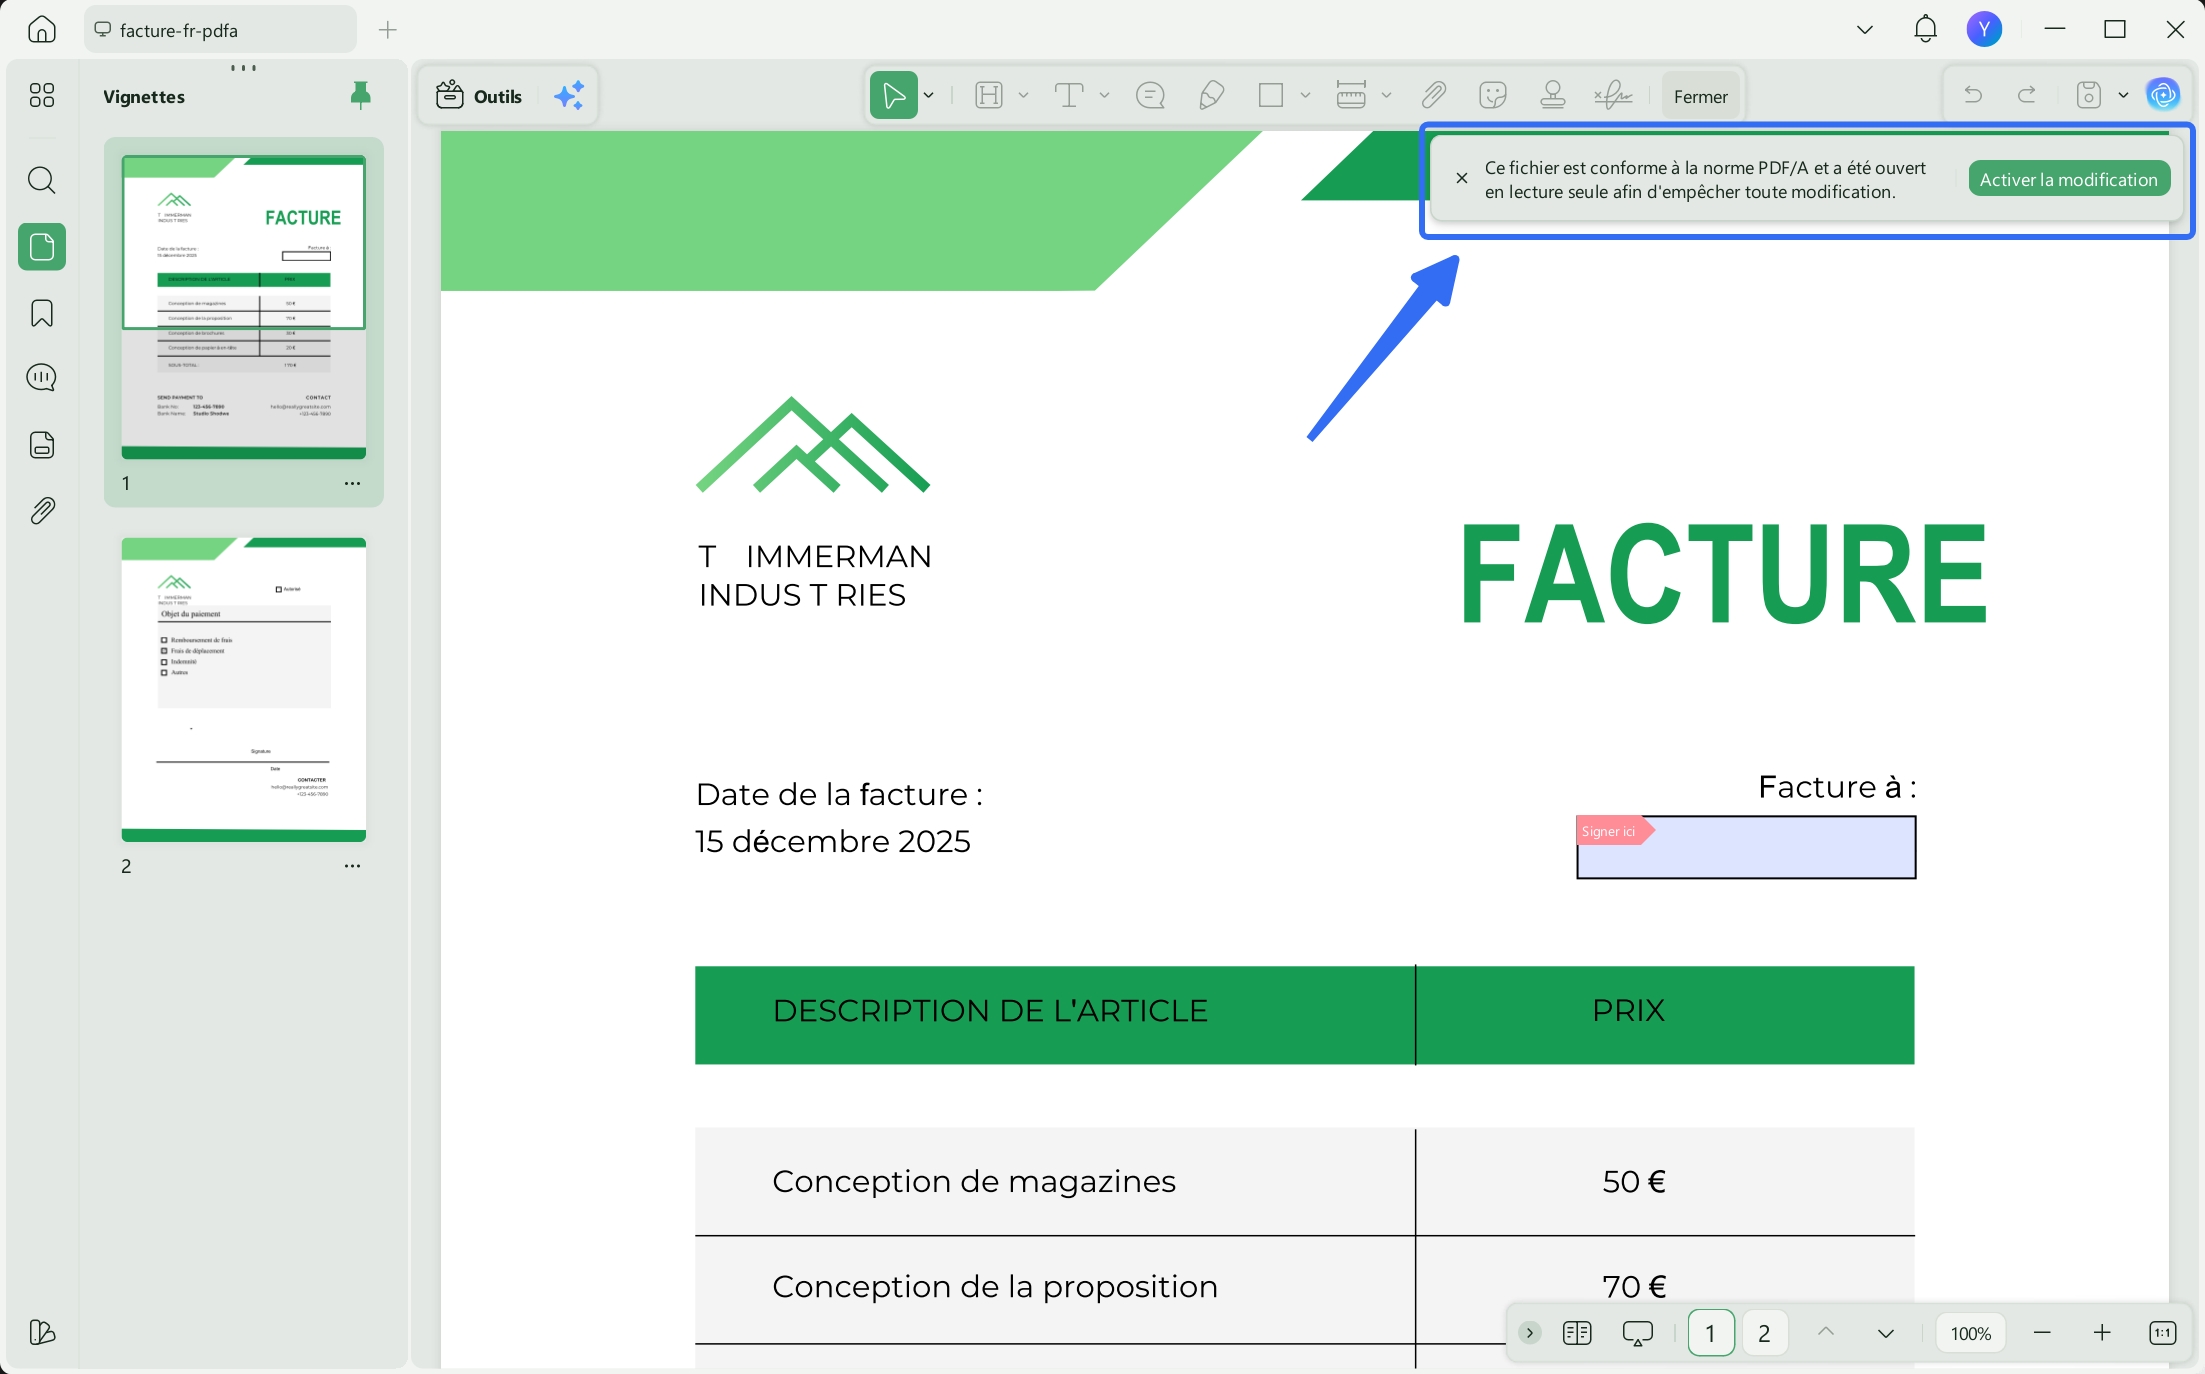This screenshot has height=1374, width=2205.
Task: Open the Outils tools menu
Action: [479, 96]
